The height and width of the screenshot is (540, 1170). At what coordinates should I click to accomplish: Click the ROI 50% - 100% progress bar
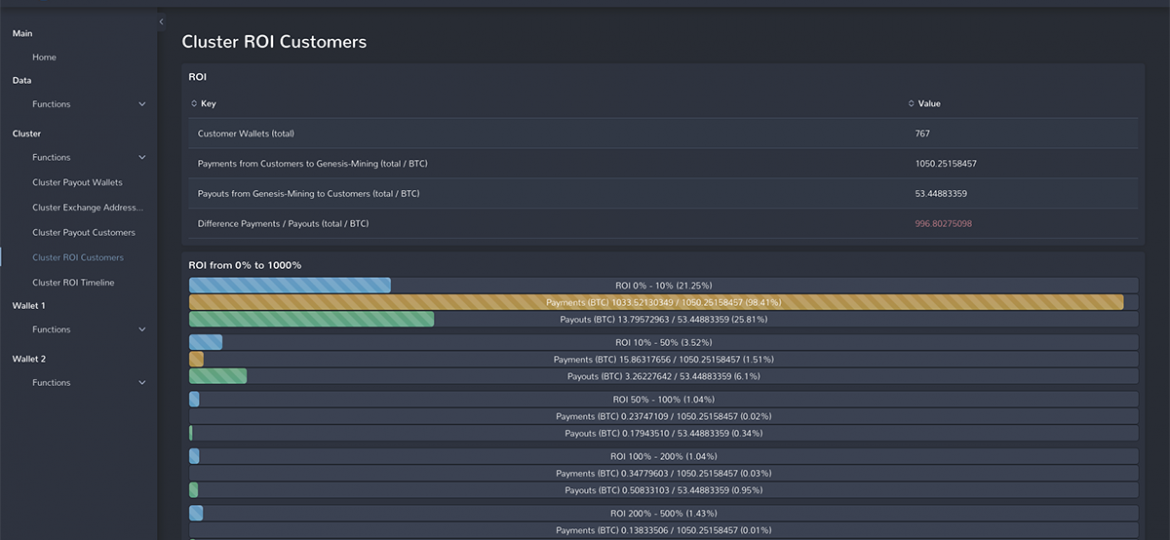[663, 399]
